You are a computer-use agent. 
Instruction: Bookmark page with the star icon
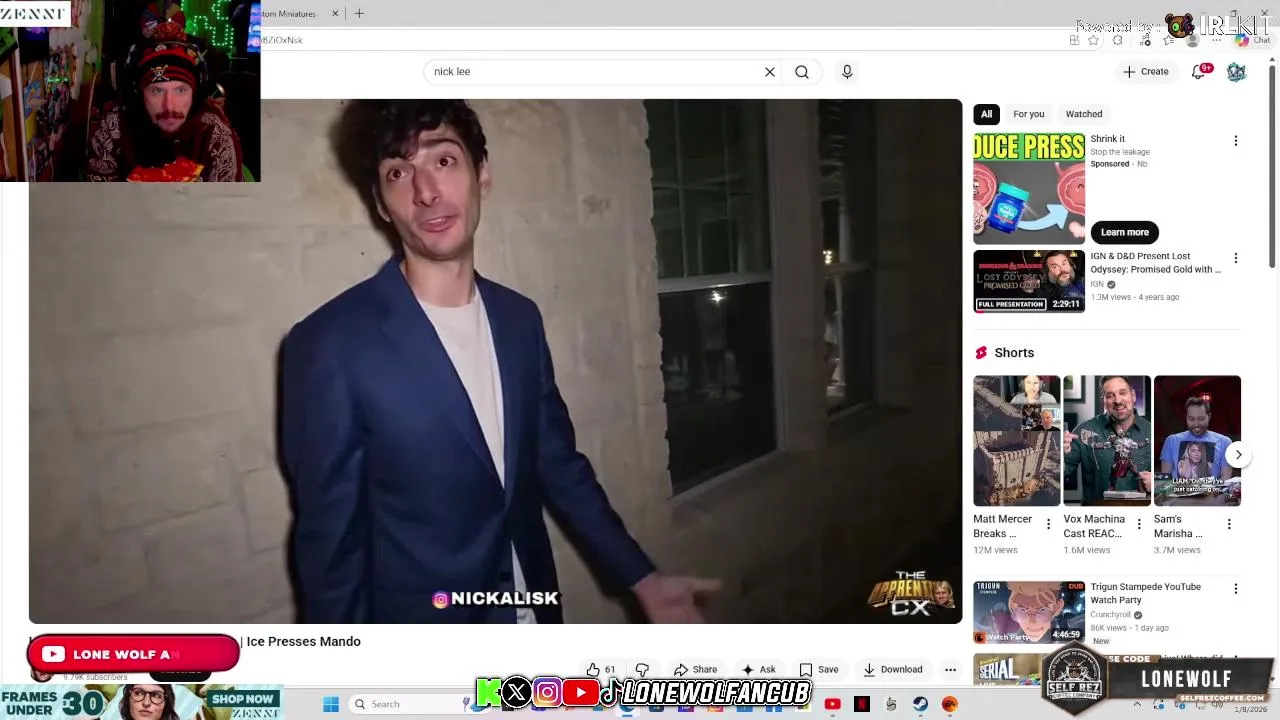tap(1094, 40)
